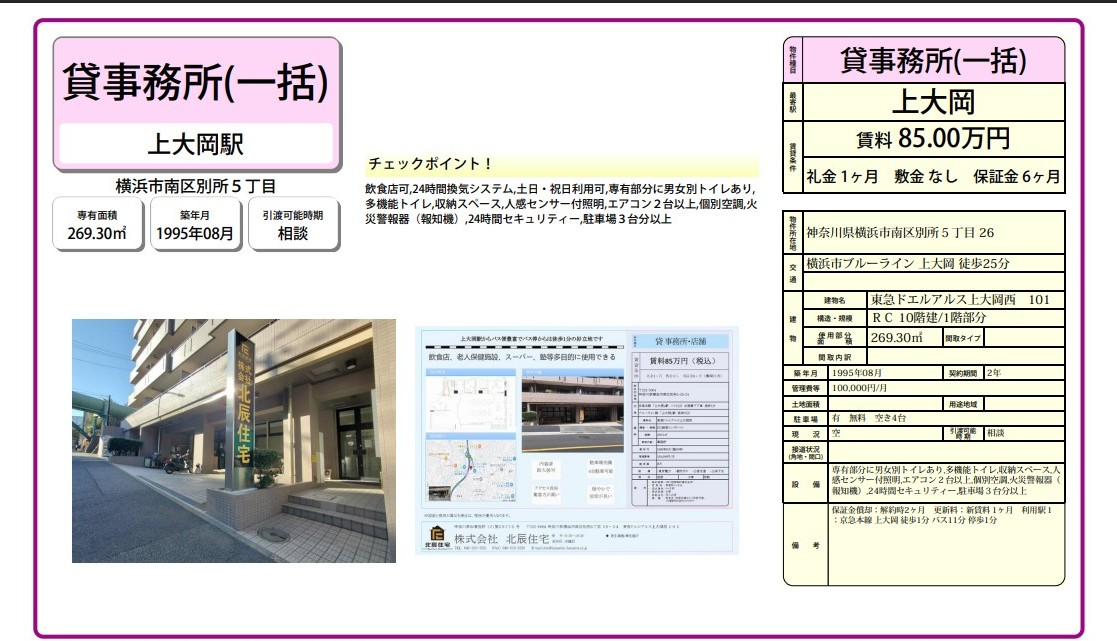This screenshot has width=1117, height=641.
Task: Click the 駐車場 label
Action: pos(805,419)
